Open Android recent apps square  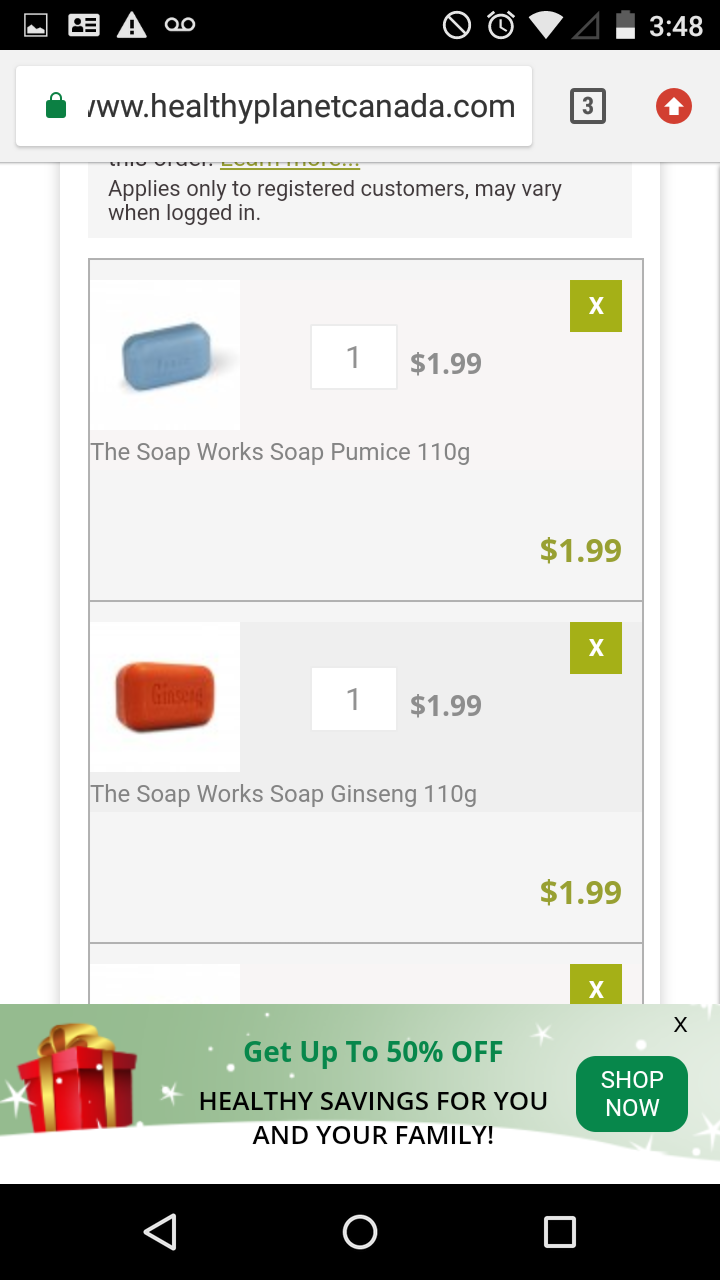click(559, 1232)
